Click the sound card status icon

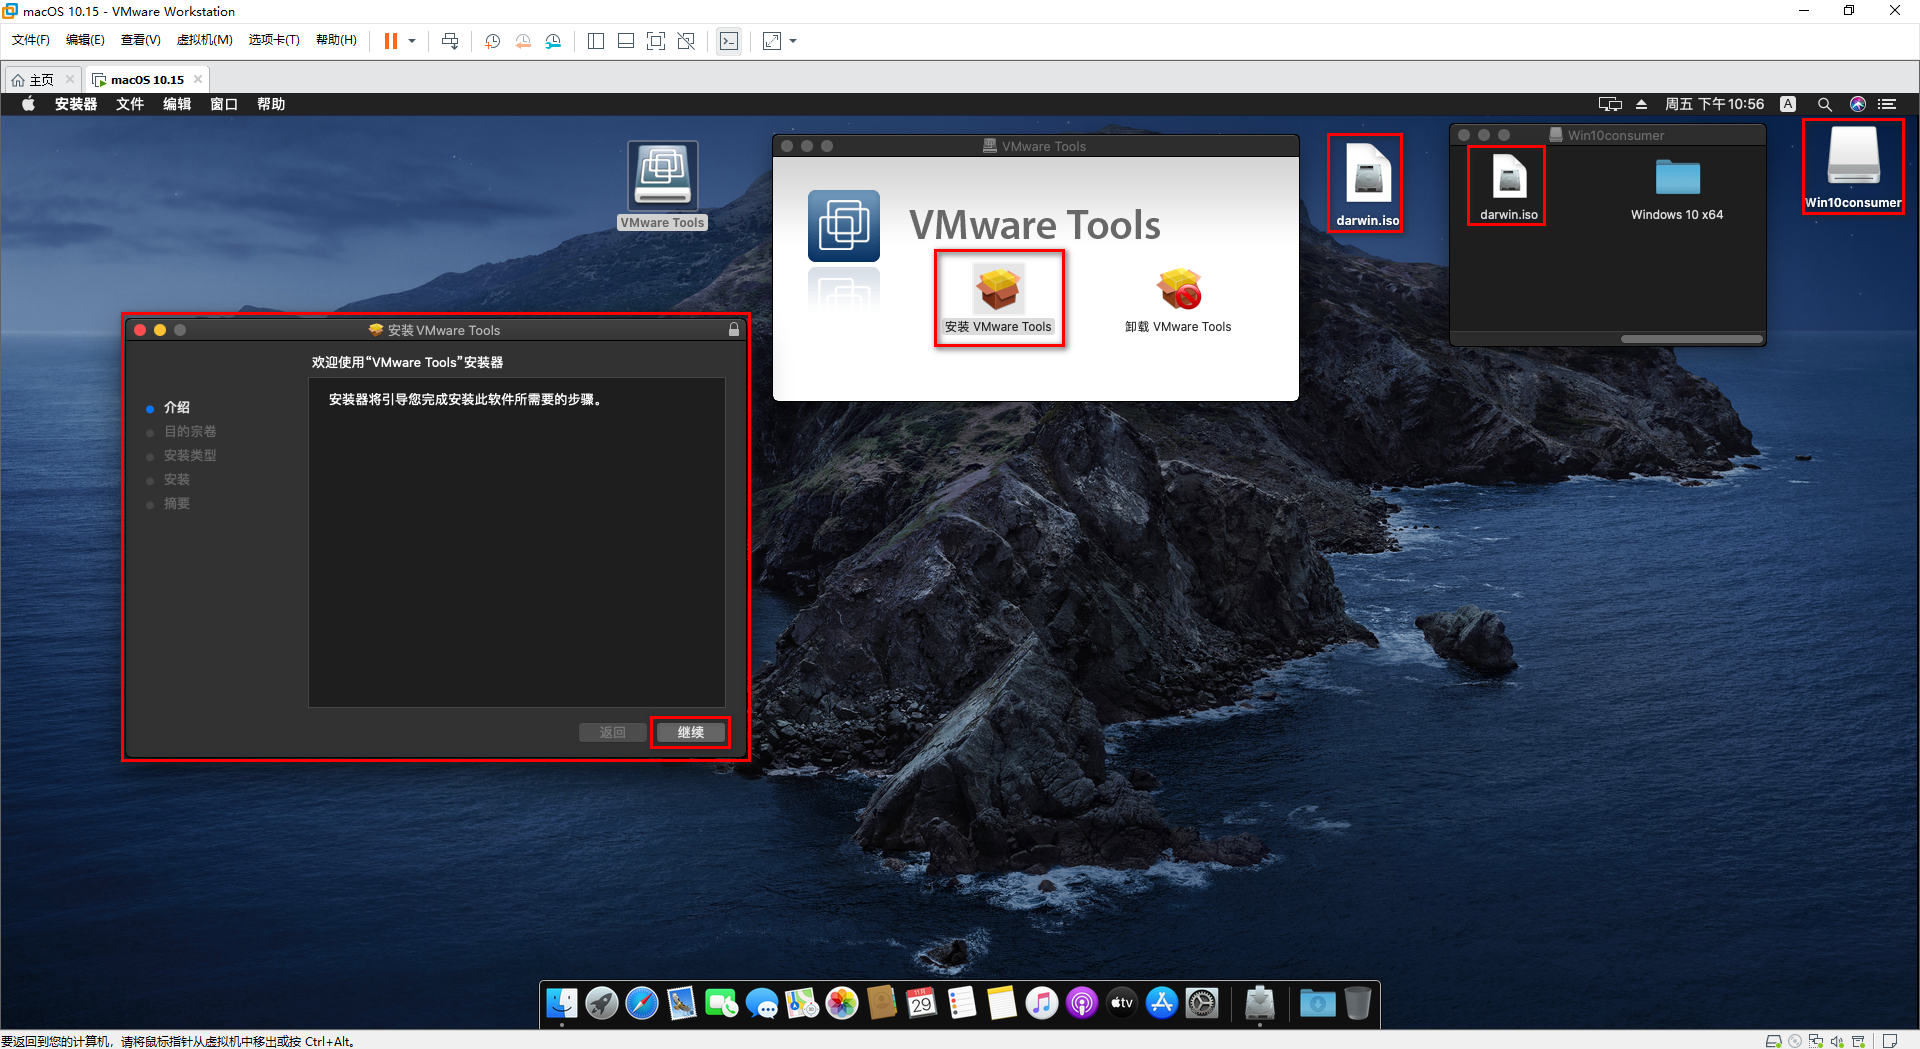[x=1837, y=1041]
